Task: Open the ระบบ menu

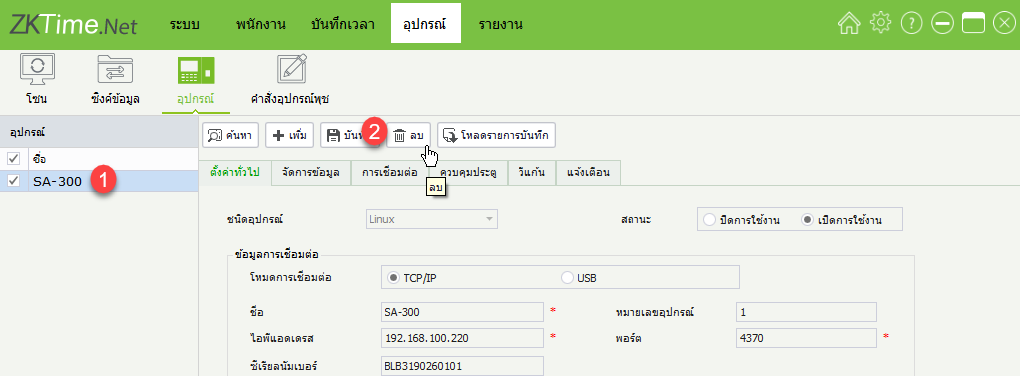Action: [x=184, y=25]
